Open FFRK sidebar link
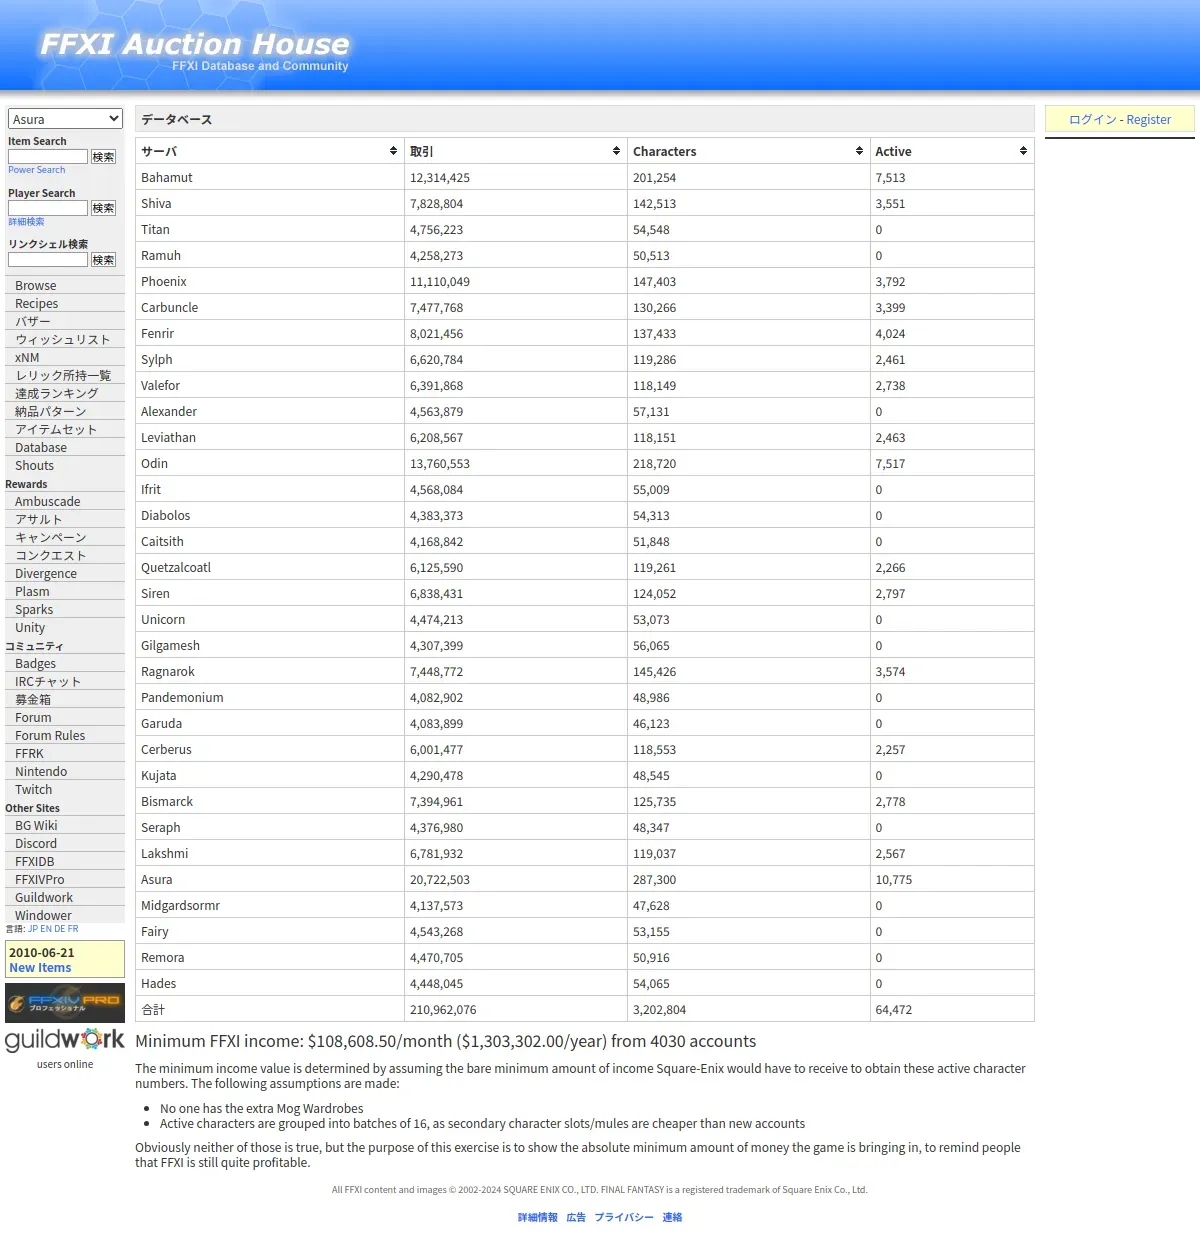 pyautogui.click(x=65, y=753)
